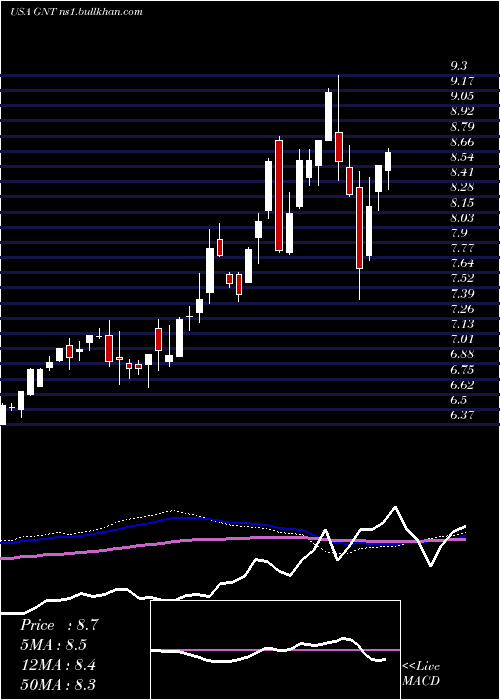Click the USA GNT ns1.bullkhan.com title

(x=75, y=12)
